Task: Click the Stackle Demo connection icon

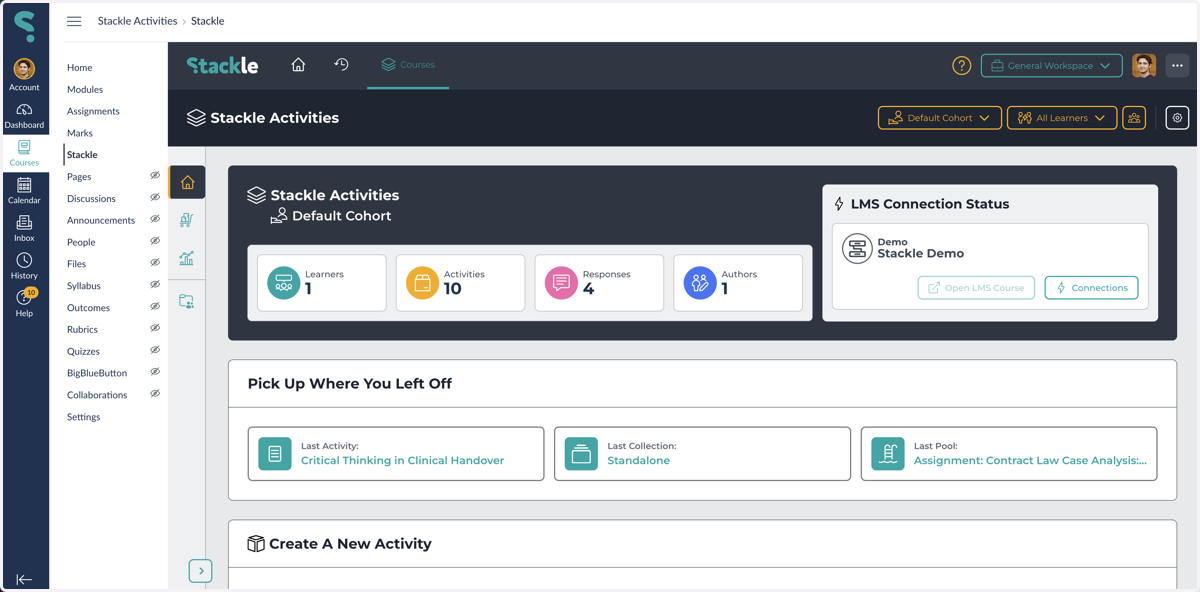Action: point(857,248)
